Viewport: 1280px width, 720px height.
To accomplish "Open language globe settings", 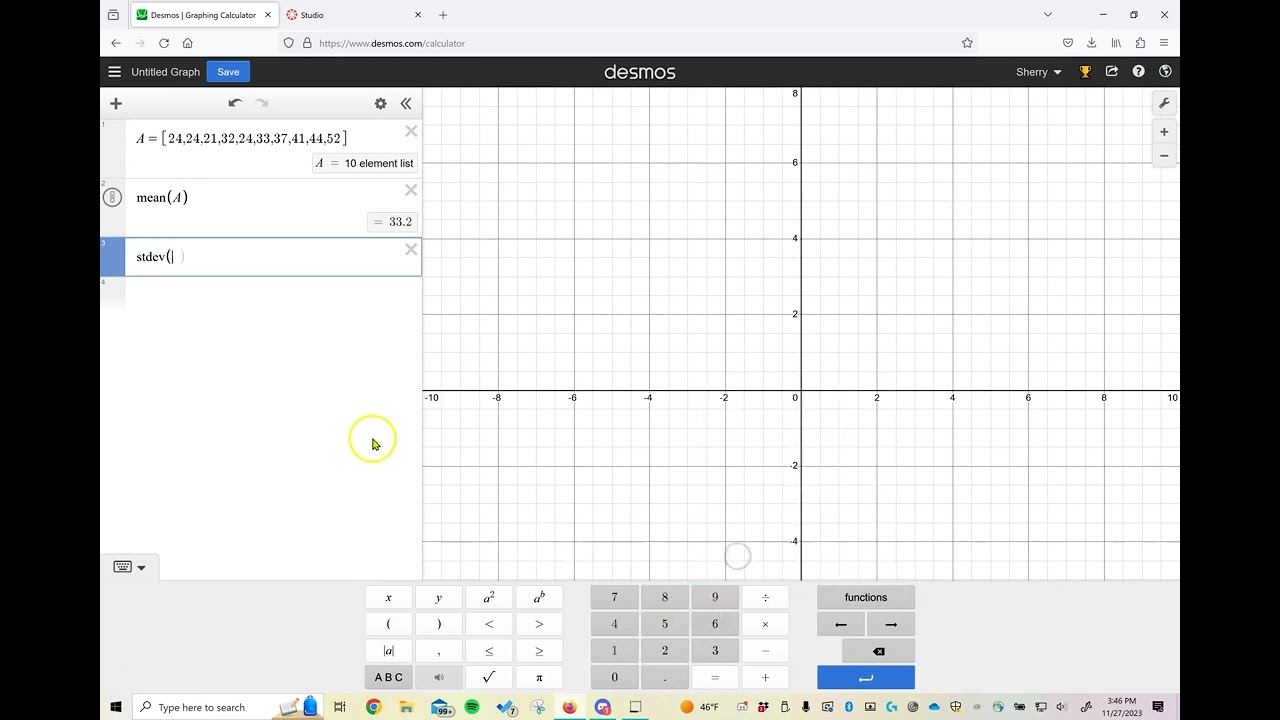I will (x=1165, y=72).
